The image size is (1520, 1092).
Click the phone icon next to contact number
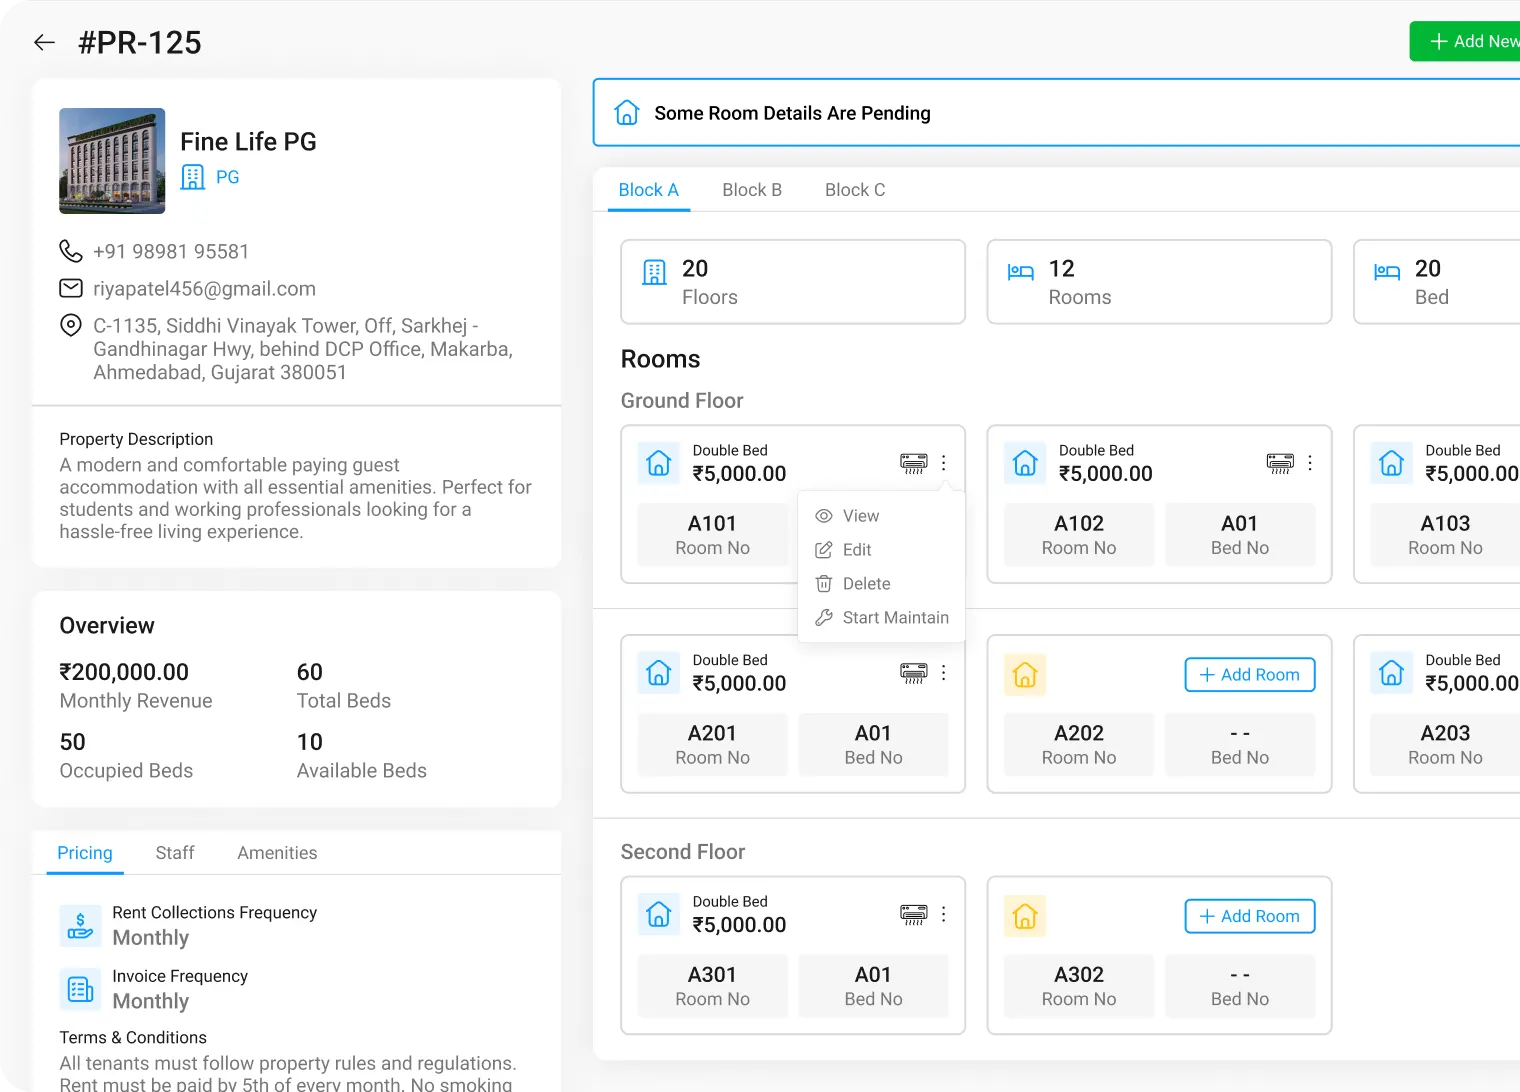point(71,251)
